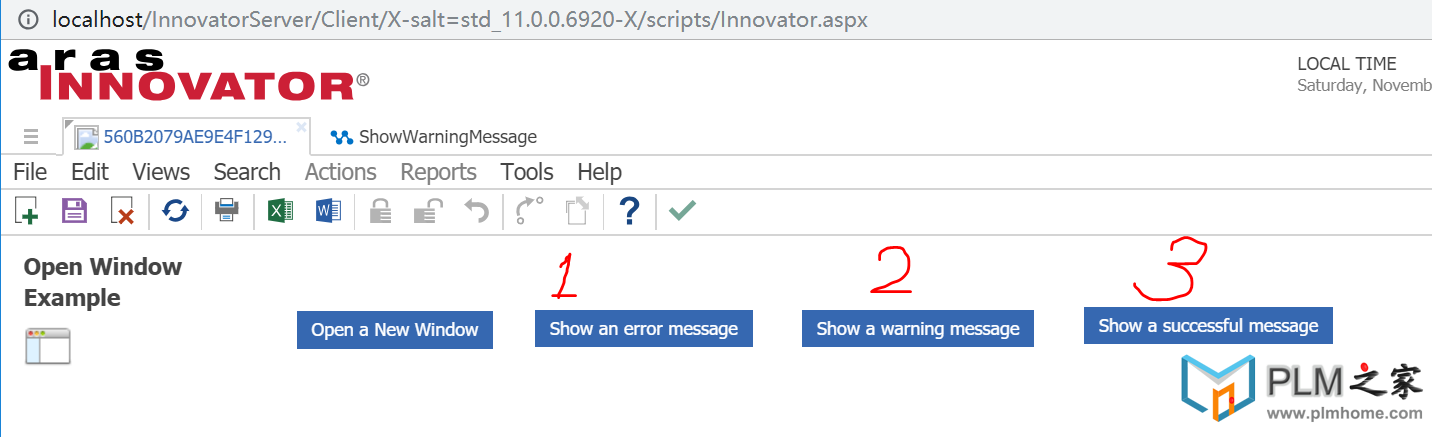This screenshot has width=1432, height=437.
Task: Switch to the ShowWarningMessage tab
Action: [434, 137]
